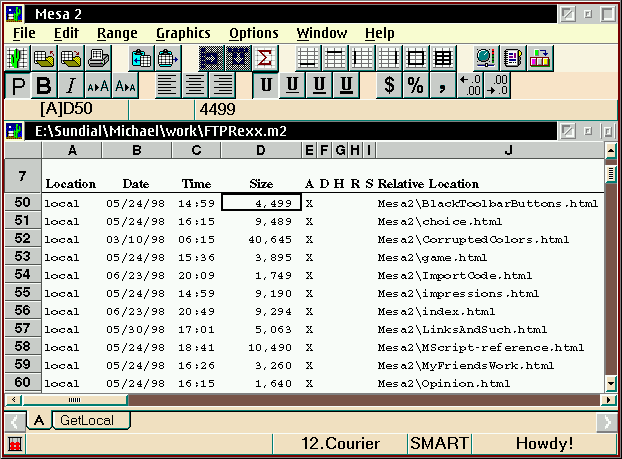Center align the cell text
Screen dimensions: 622x459
[x=195, y=85]
